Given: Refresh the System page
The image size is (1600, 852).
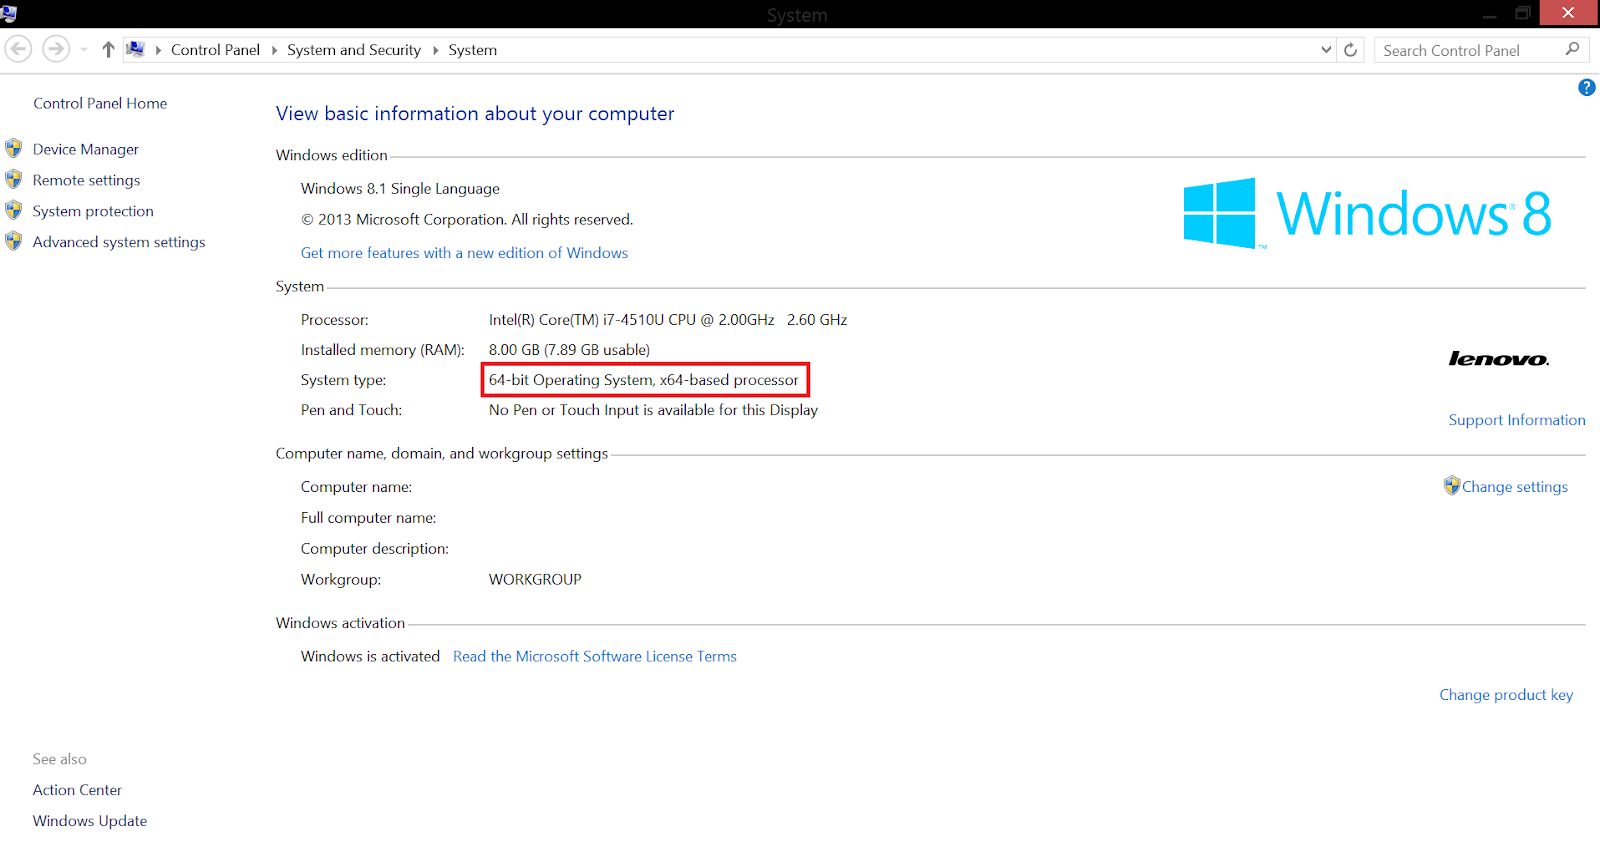Looking at the screenshot, I should pyautogui.click(x=1351, y=50).
